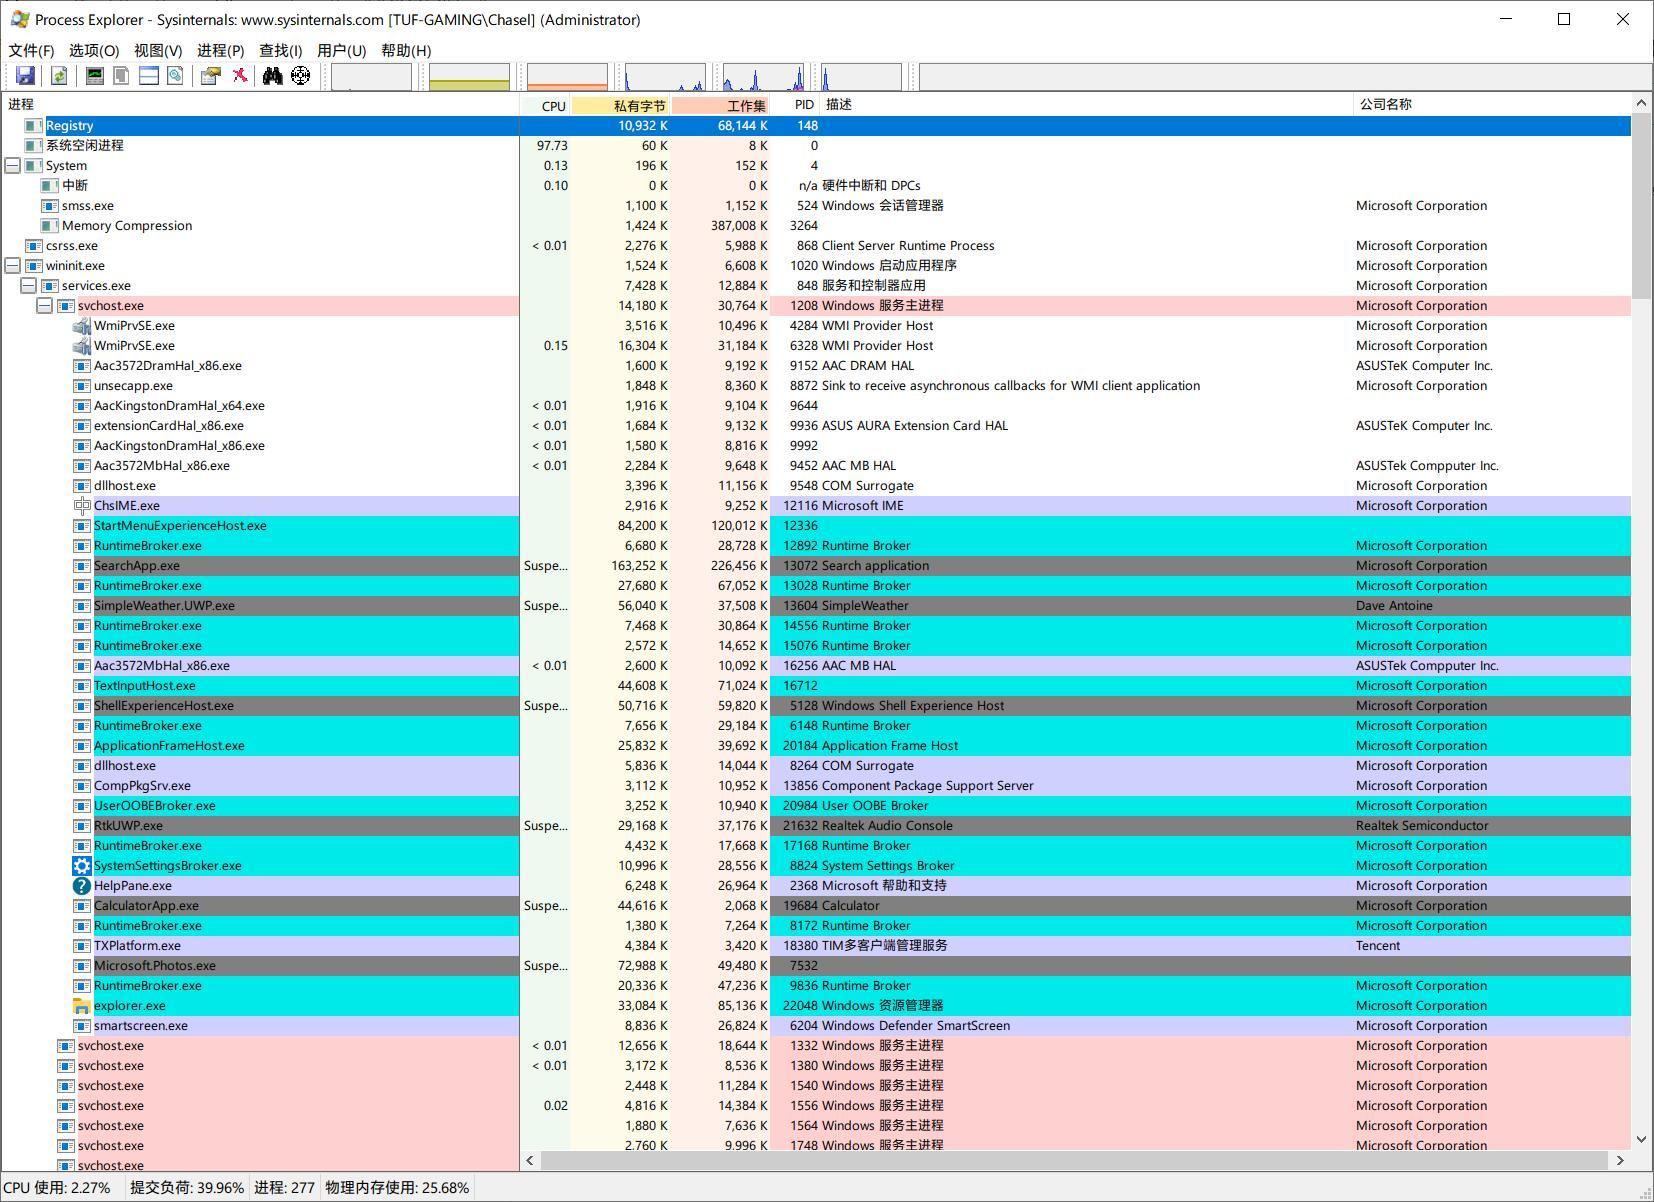
Task: Select the StartMenuExperienceHost.exe process
Action: [180, 526]
